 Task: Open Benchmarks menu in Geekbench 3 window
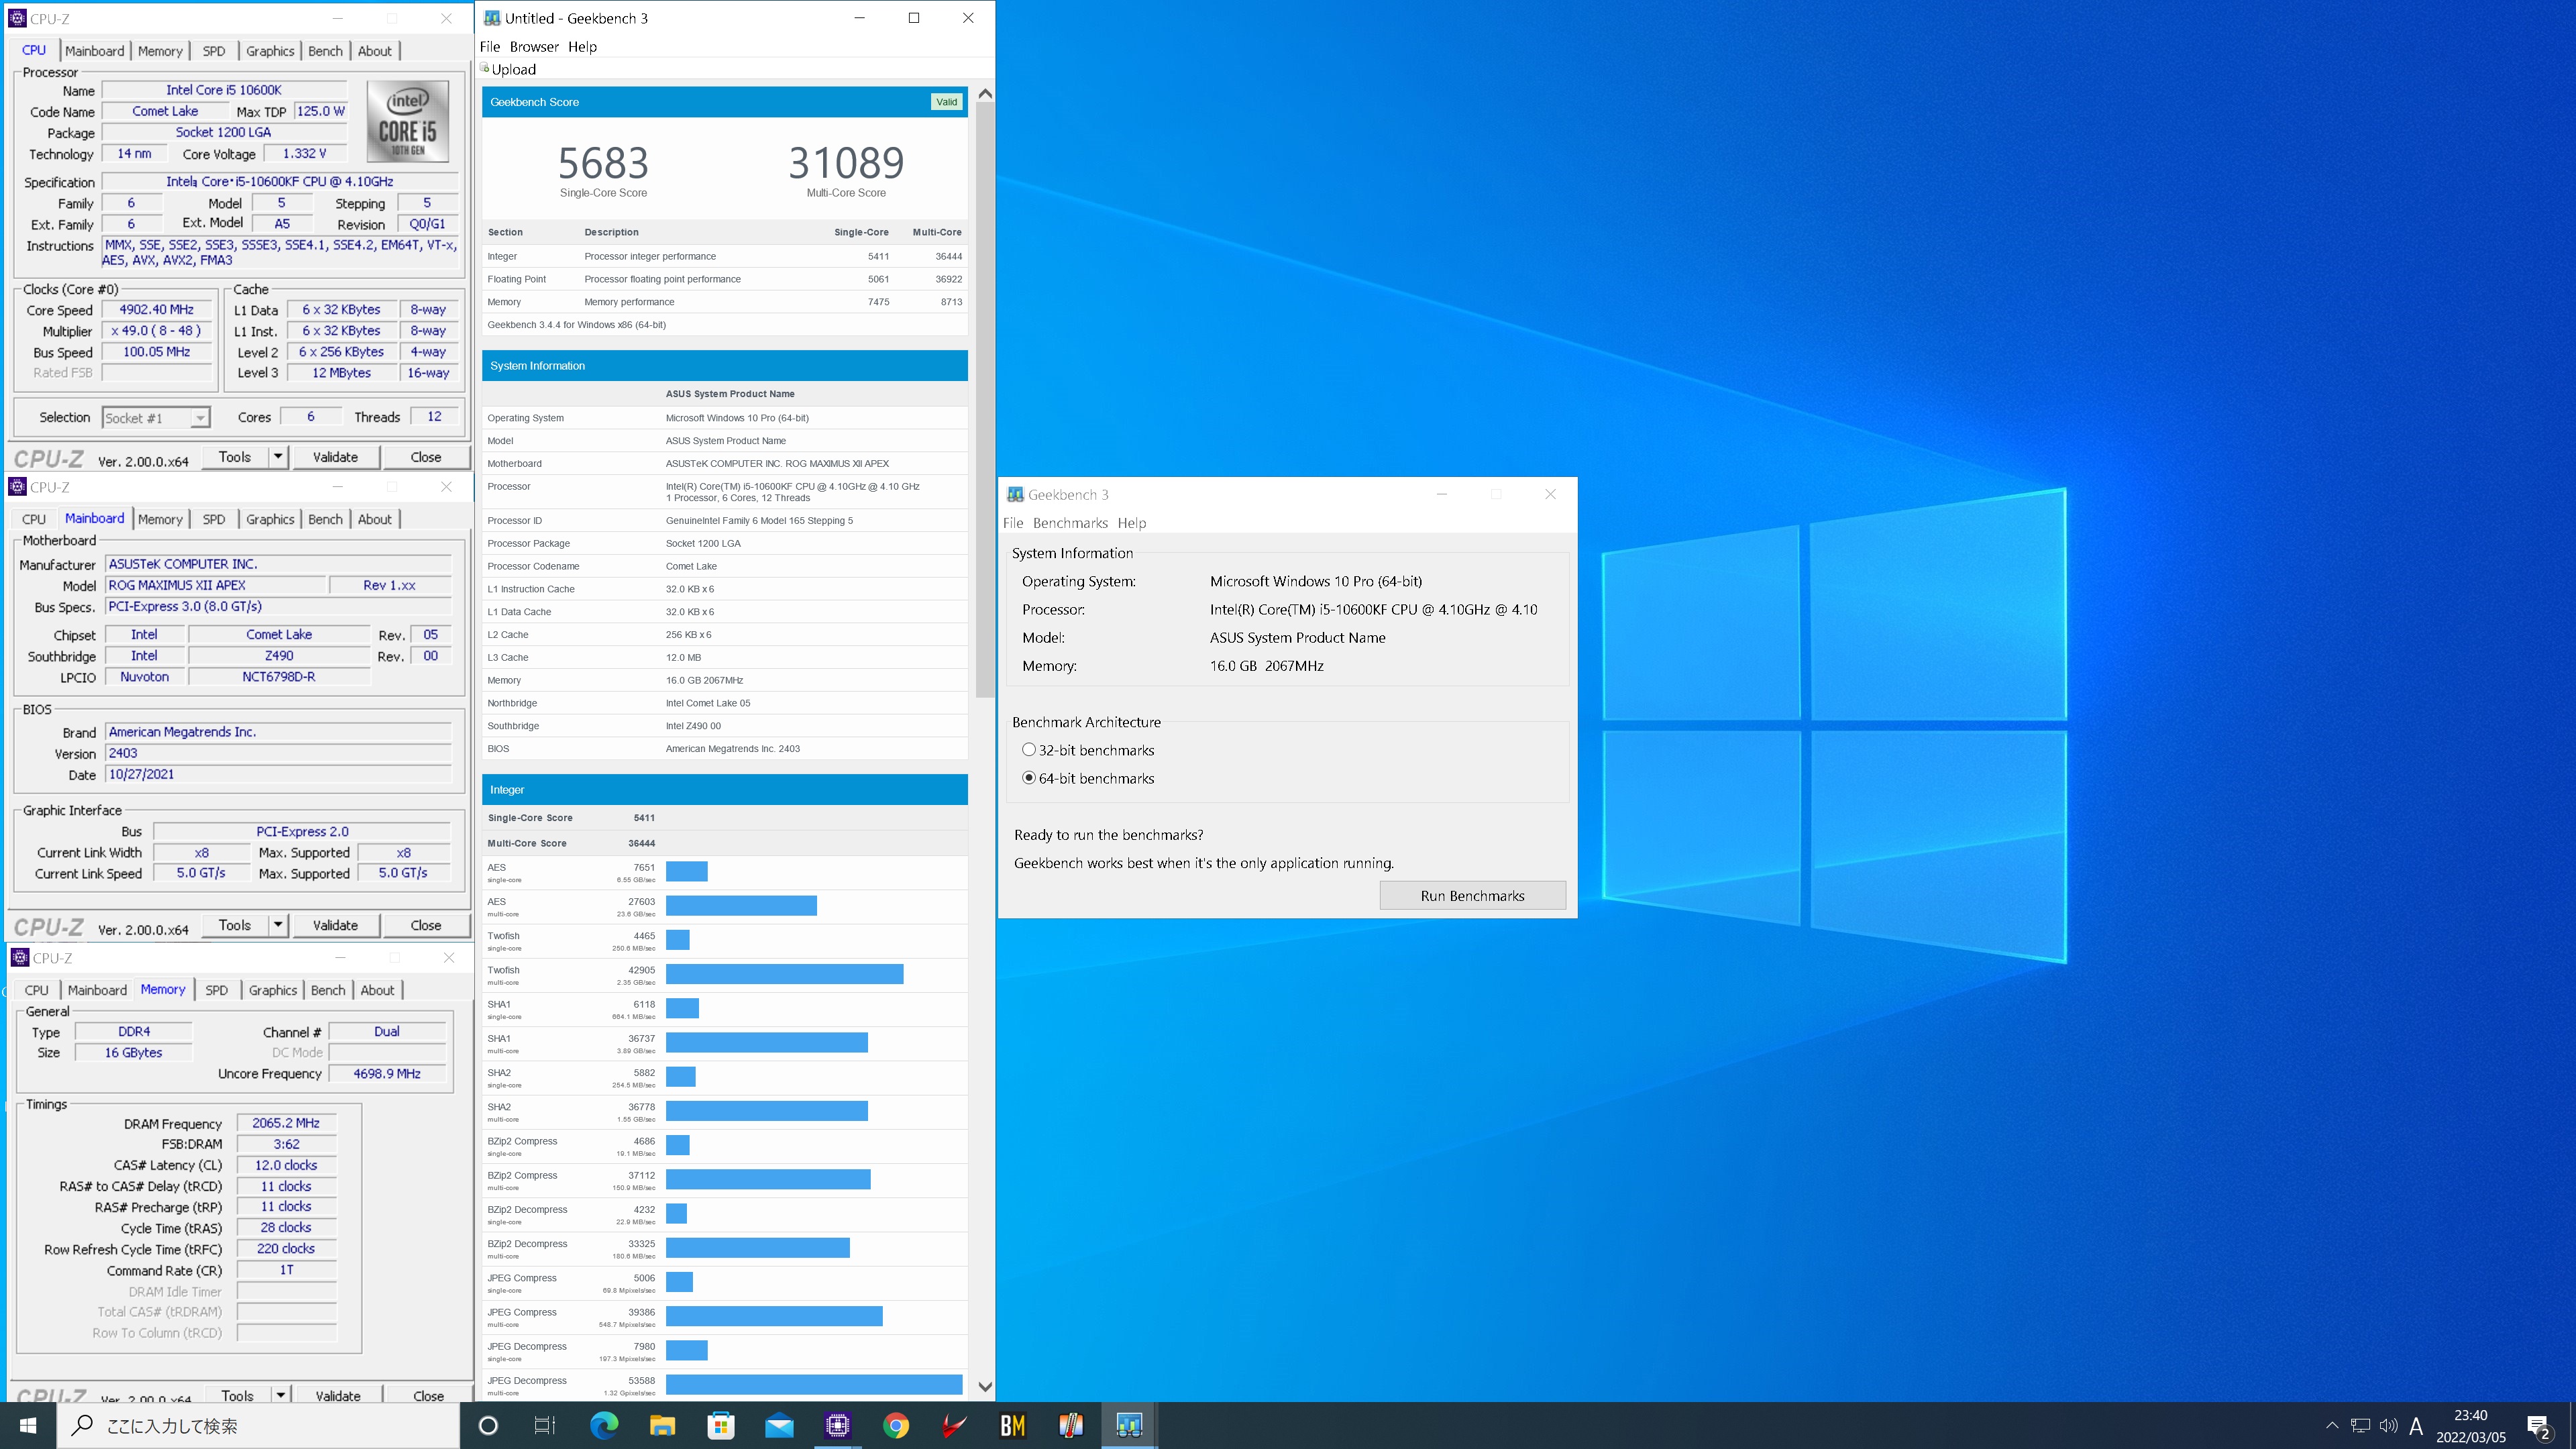pyautogui.click(x=1070, y=522)
